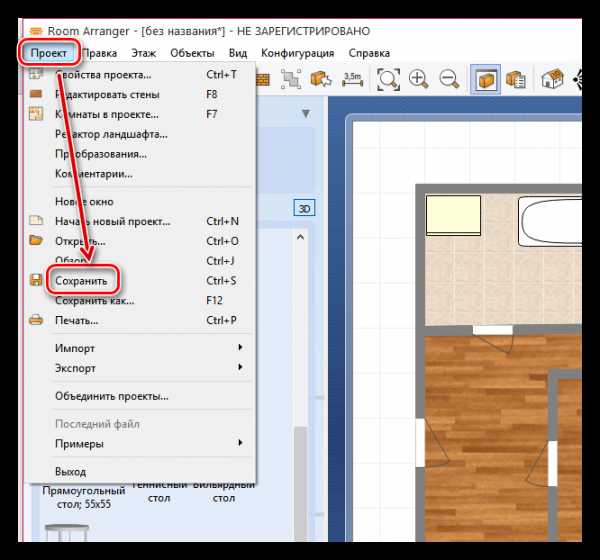Choose Печать... from the menu
This screenshot has height=560, width=600.
pos(77,320)
